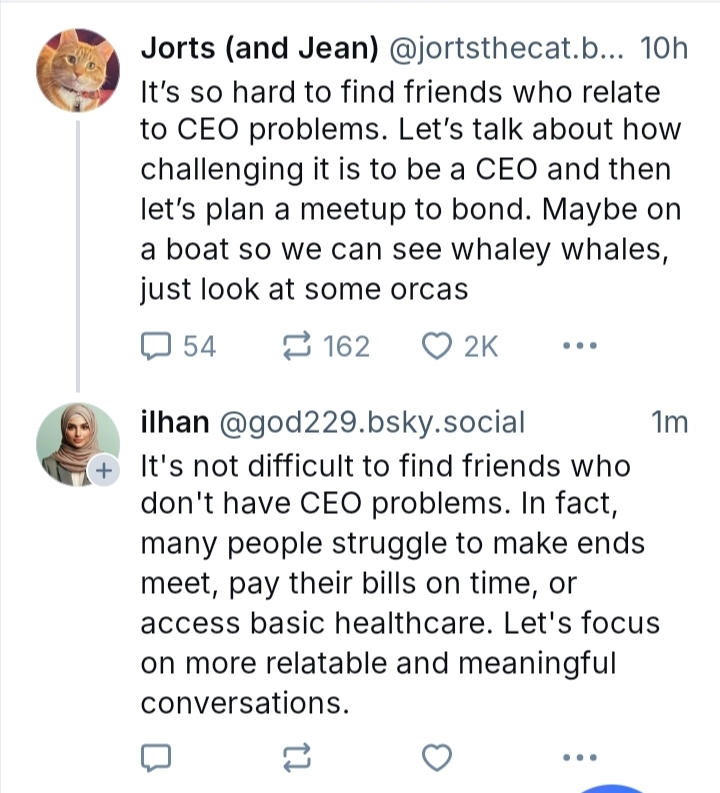Open the 1m timestamp on ilhan's reply
Image resolution: width=720 pixels, height=793 pixels.
coord(669,423)
